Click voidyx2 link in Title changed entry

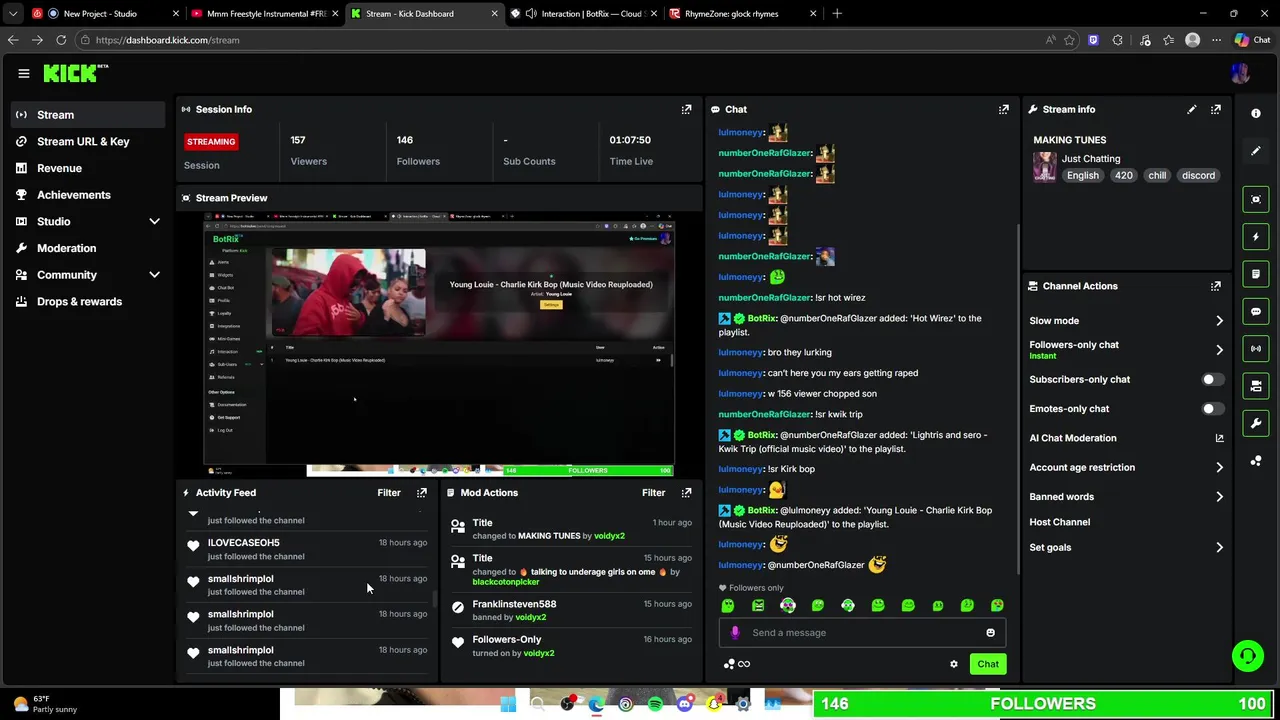point(609,536)
